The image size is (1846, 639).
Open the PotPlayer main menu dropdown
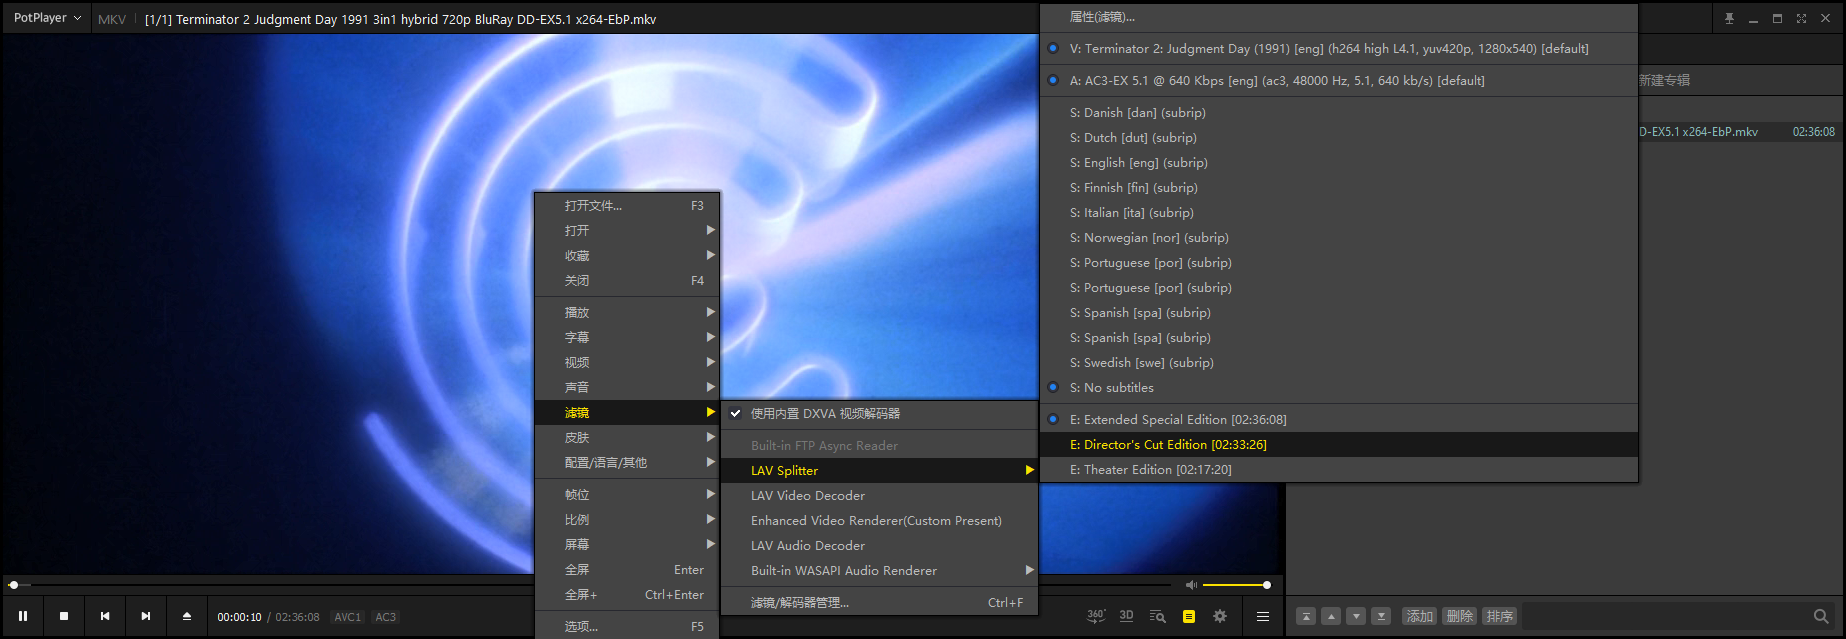tap(46, 18)
